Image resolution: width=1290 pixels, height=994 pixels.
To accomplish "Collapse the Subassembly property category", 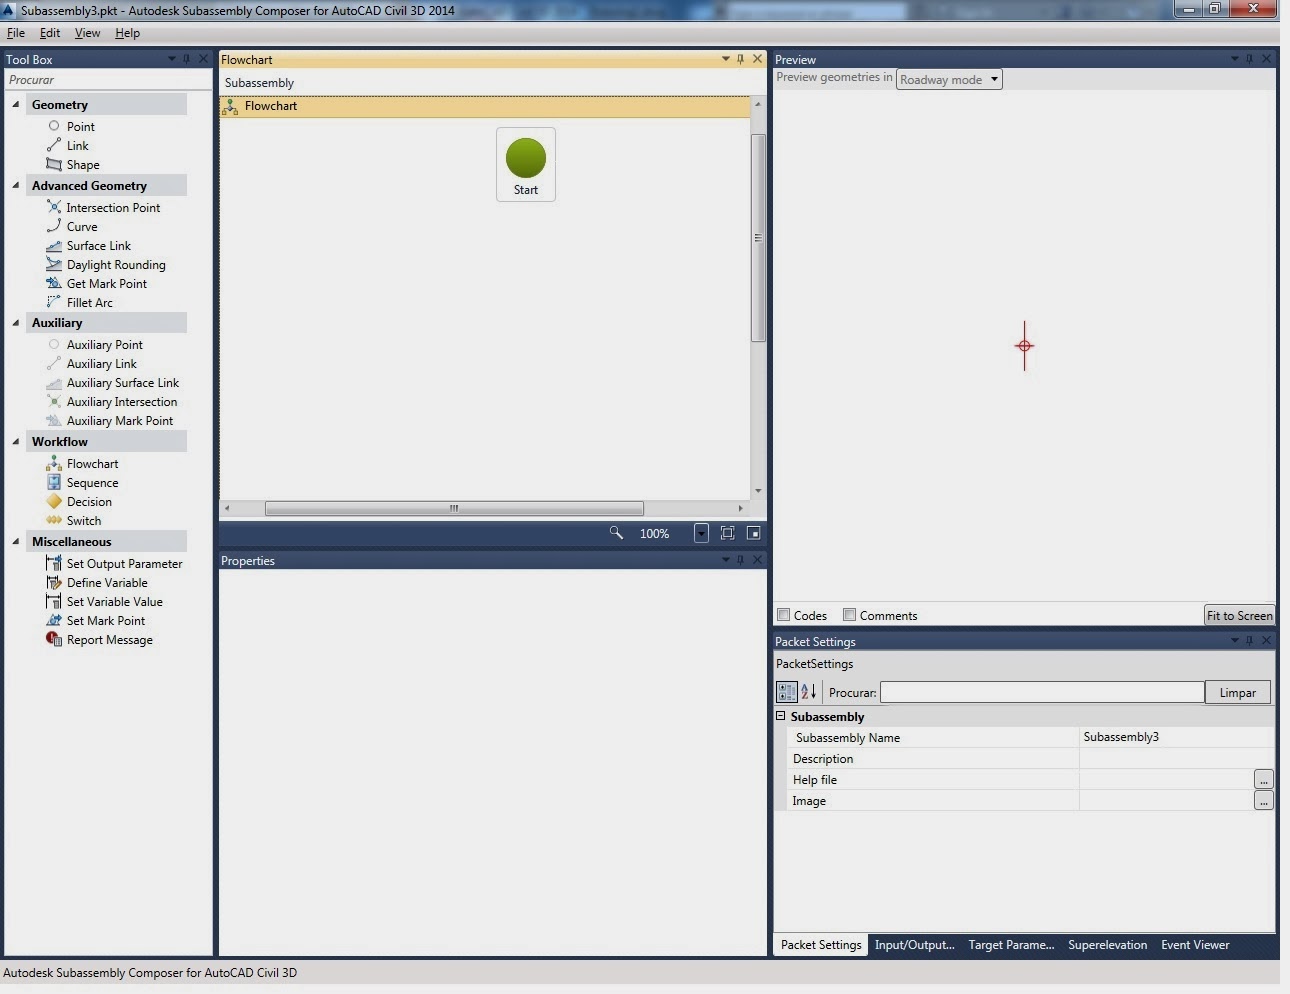I will tap(781, 716).
